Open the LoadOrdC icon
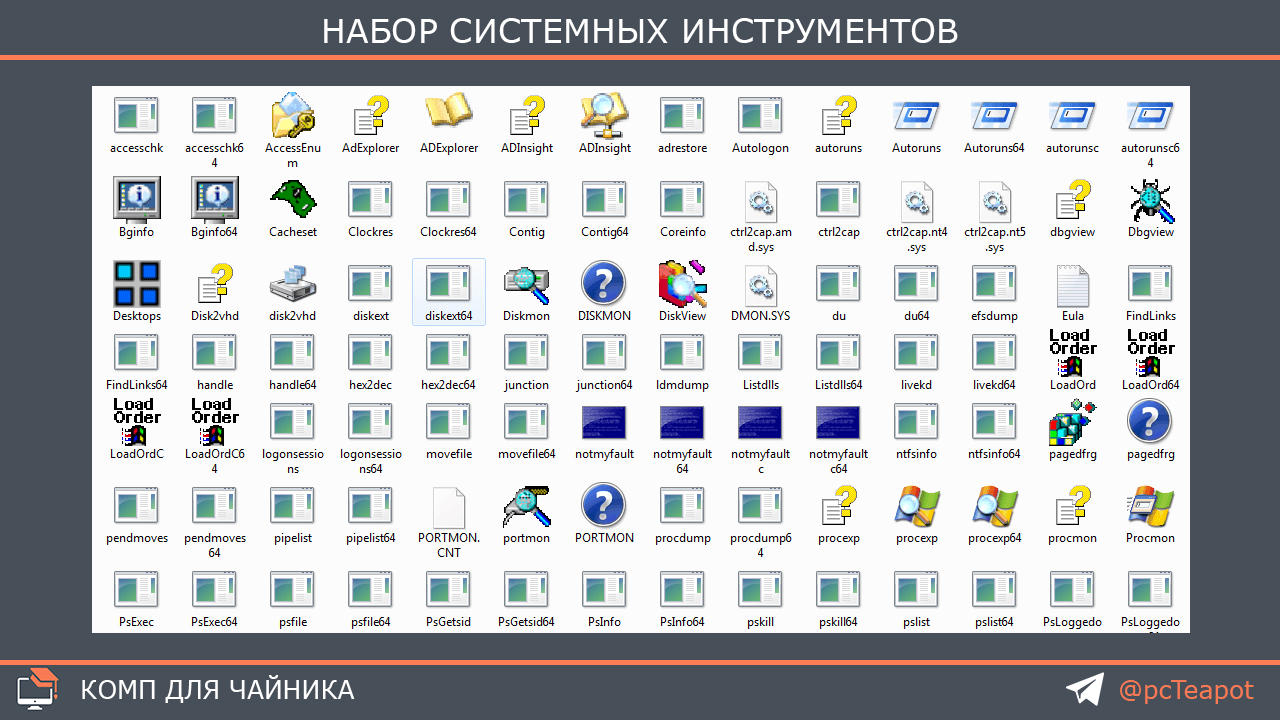This screenshot has width=1280, height=720. tap(137, 421)
